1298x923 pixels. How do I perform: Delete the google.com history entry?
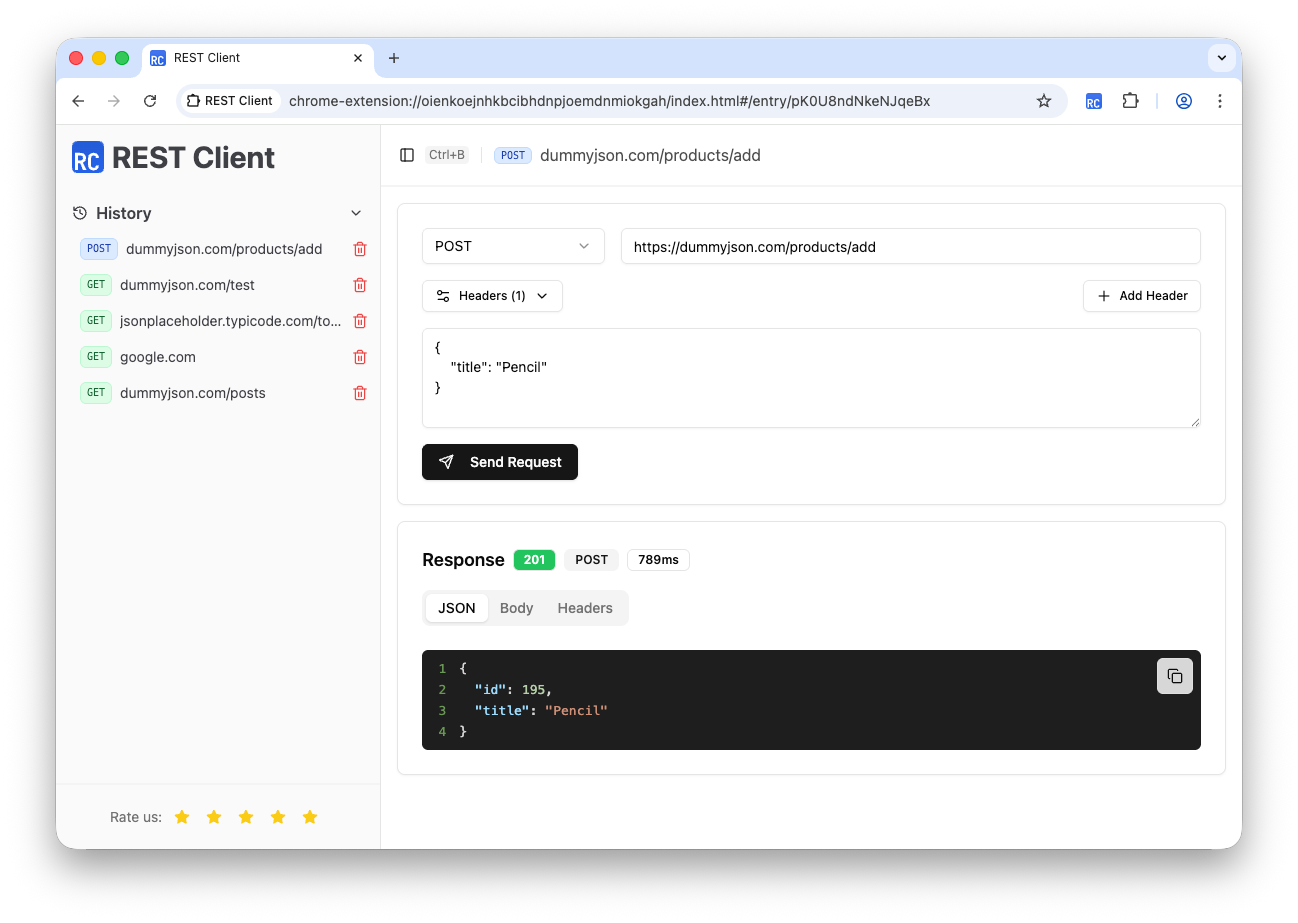coord(360,356)
